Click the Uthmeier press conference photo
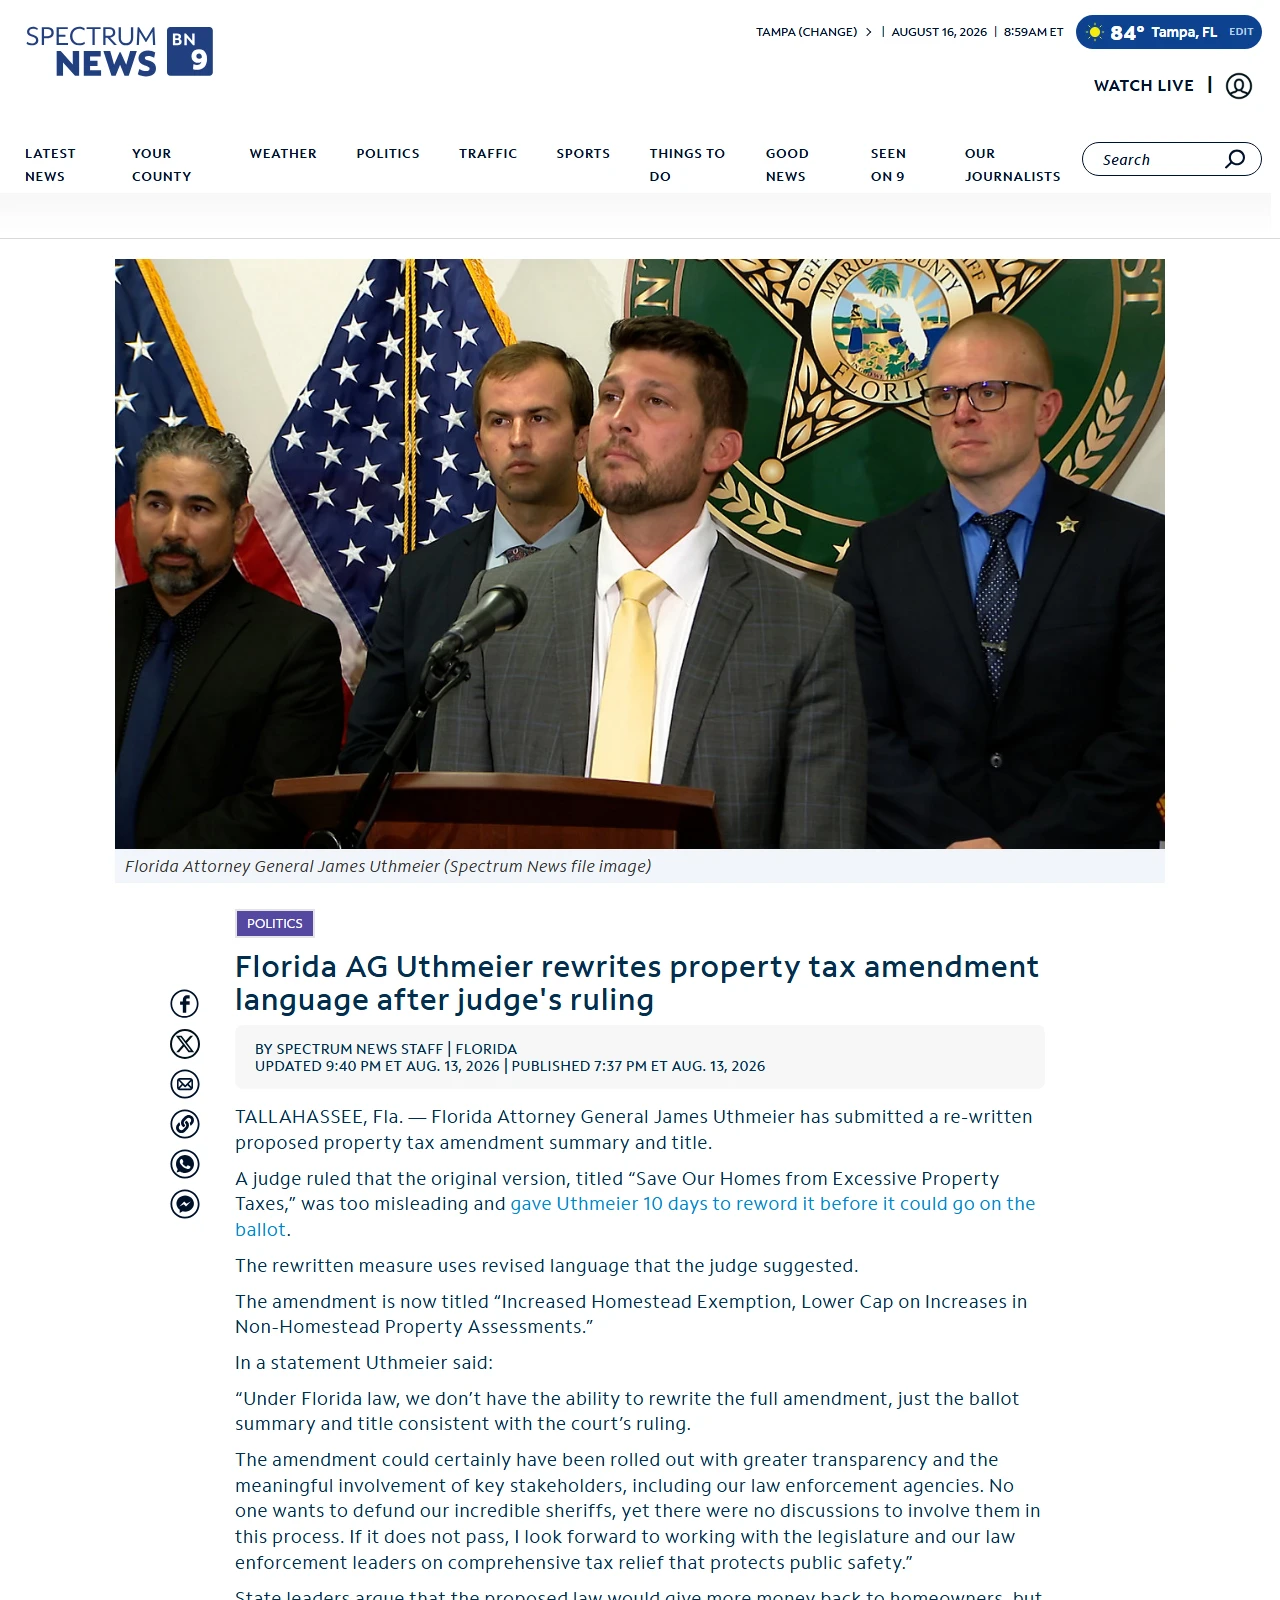The height and width of the screenshot is (1600, 1280). (x=640, y=554)
